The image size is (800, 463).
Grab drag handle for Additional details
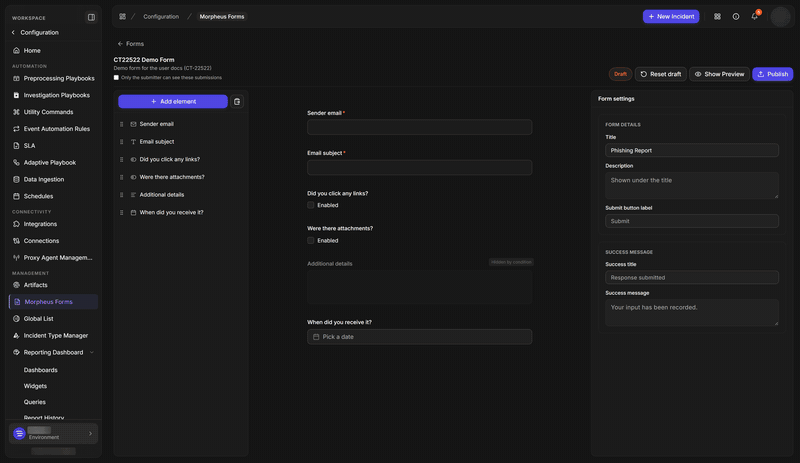coord(121,195)
